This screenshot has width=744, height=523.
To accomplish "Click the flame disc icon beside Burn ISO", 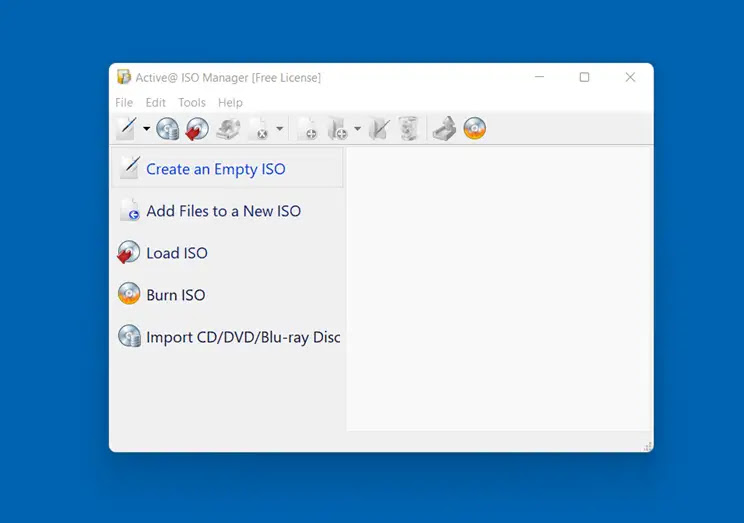I will point(129,293).
